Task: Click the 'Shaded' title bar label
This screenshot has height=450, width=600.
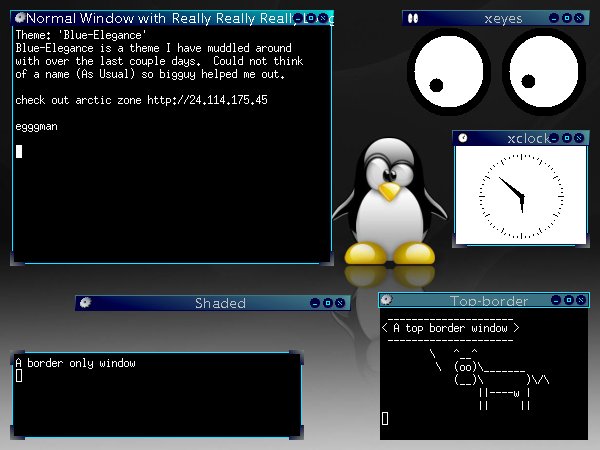Action: (220, 303)
